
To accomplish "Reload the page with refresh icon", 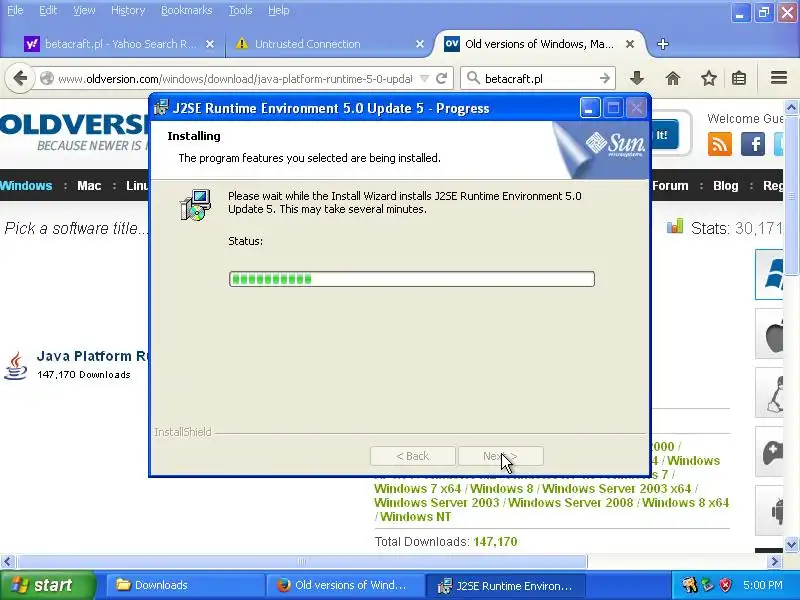I will coord(442,79).
